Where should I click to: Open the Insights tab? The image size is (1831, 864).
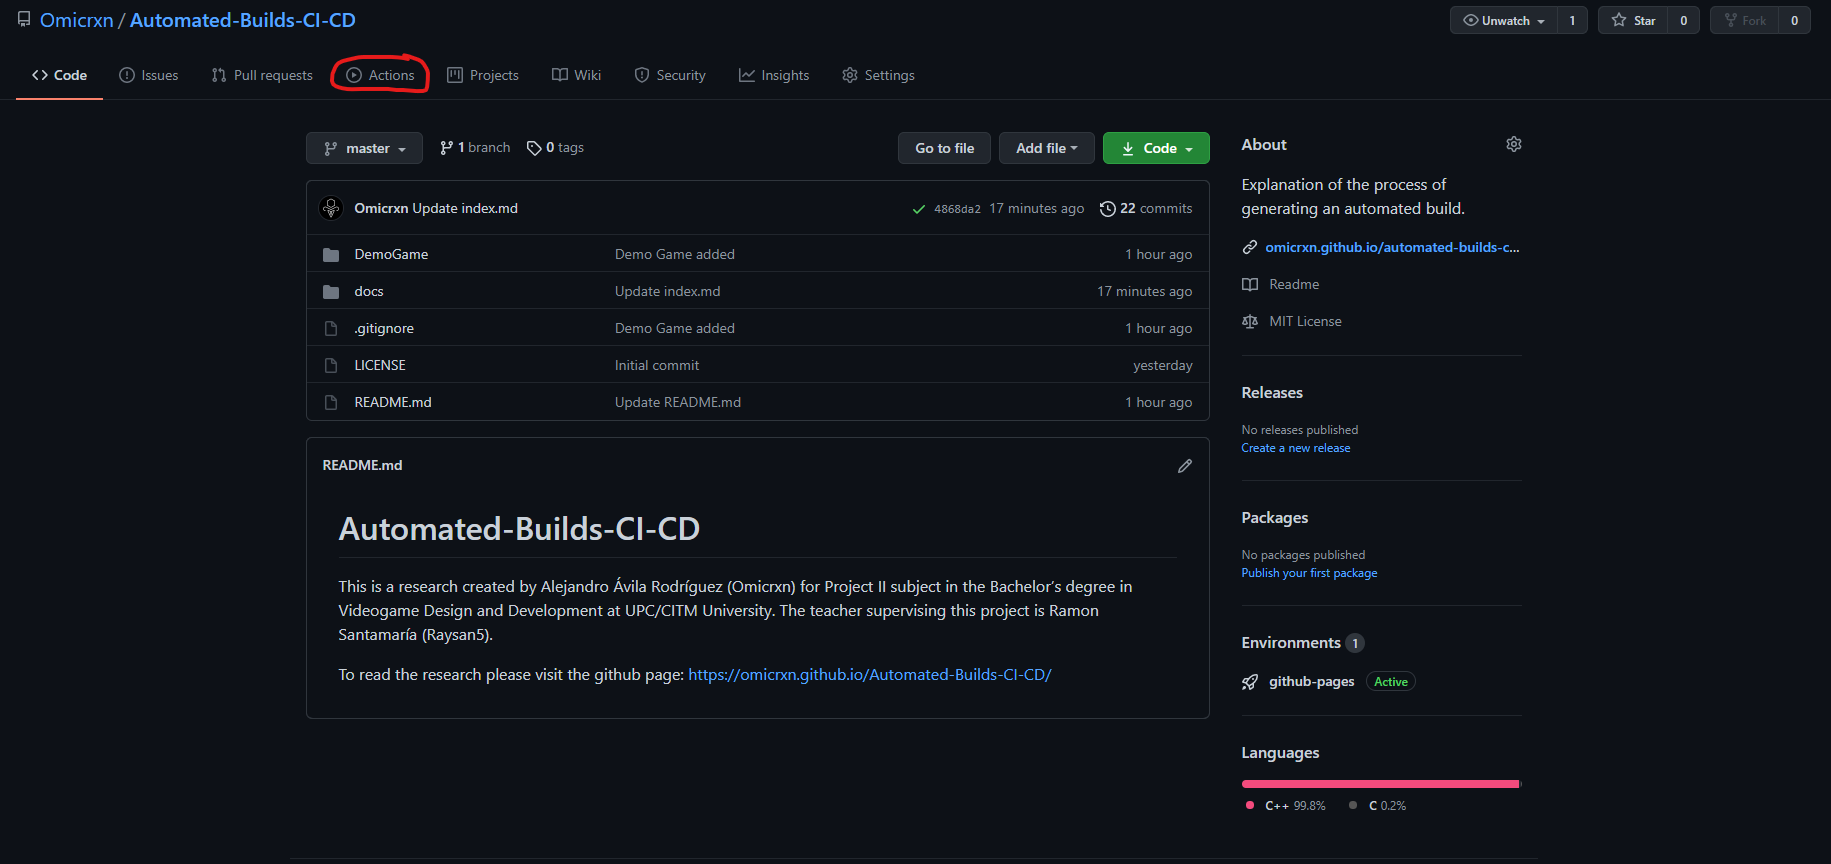(x=774, y=75)
